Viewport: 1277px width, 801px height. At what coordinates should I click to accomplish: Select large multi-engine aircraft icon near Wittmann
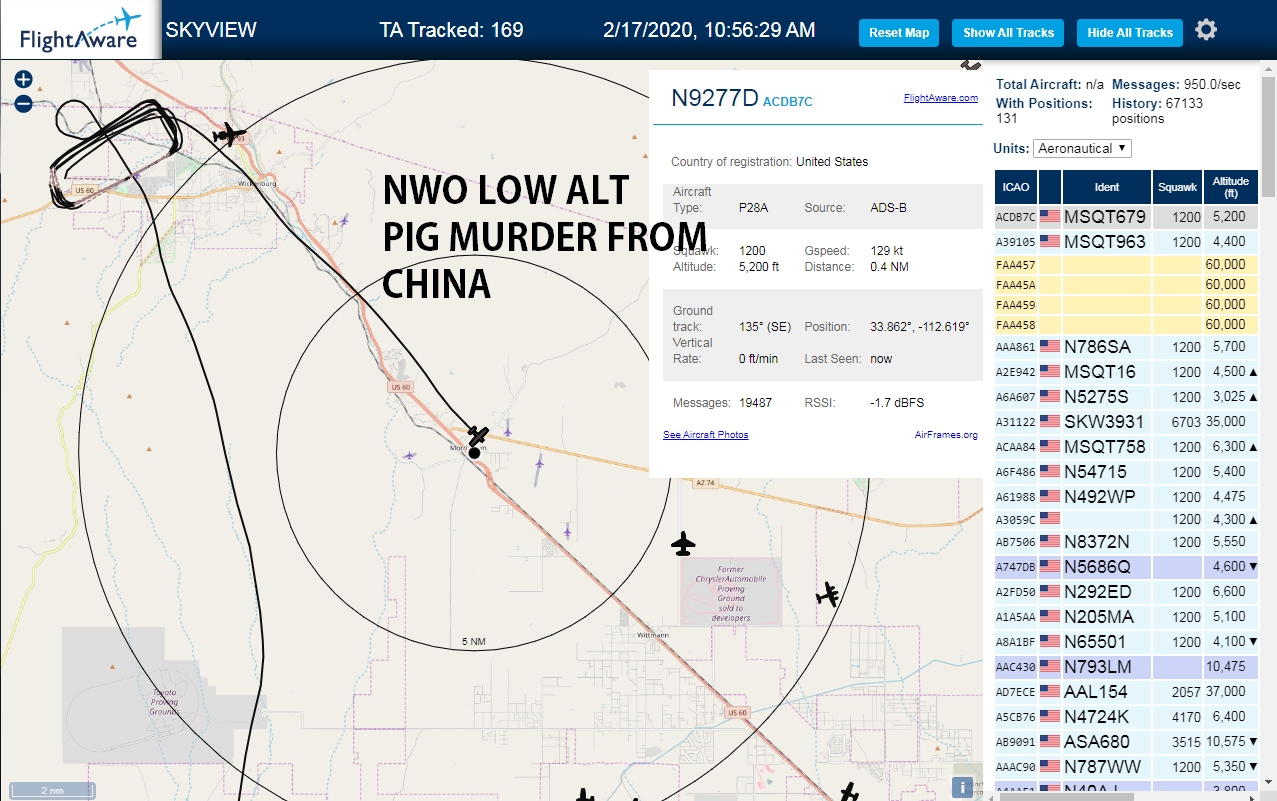click(x=828, y=594)
